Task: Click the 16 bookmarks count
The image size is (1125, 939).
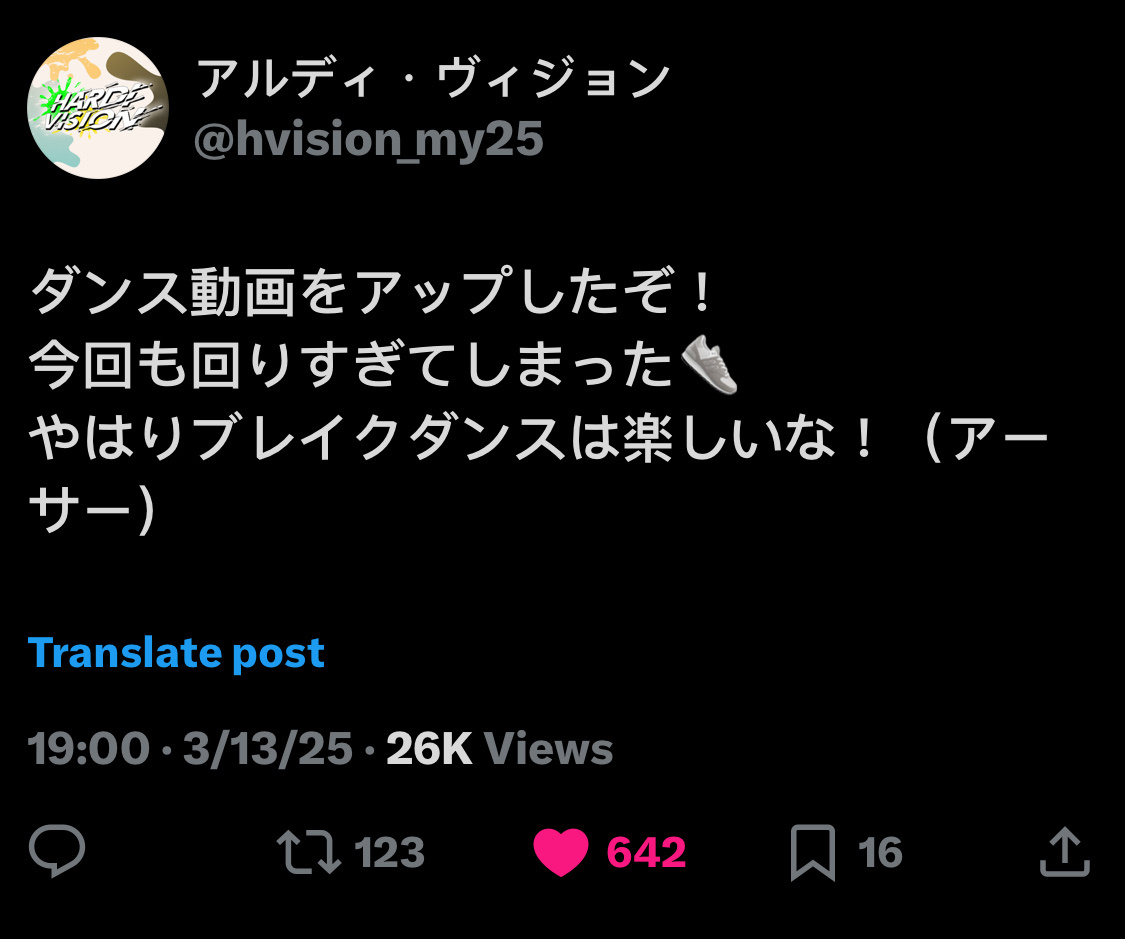Action: 880,852
